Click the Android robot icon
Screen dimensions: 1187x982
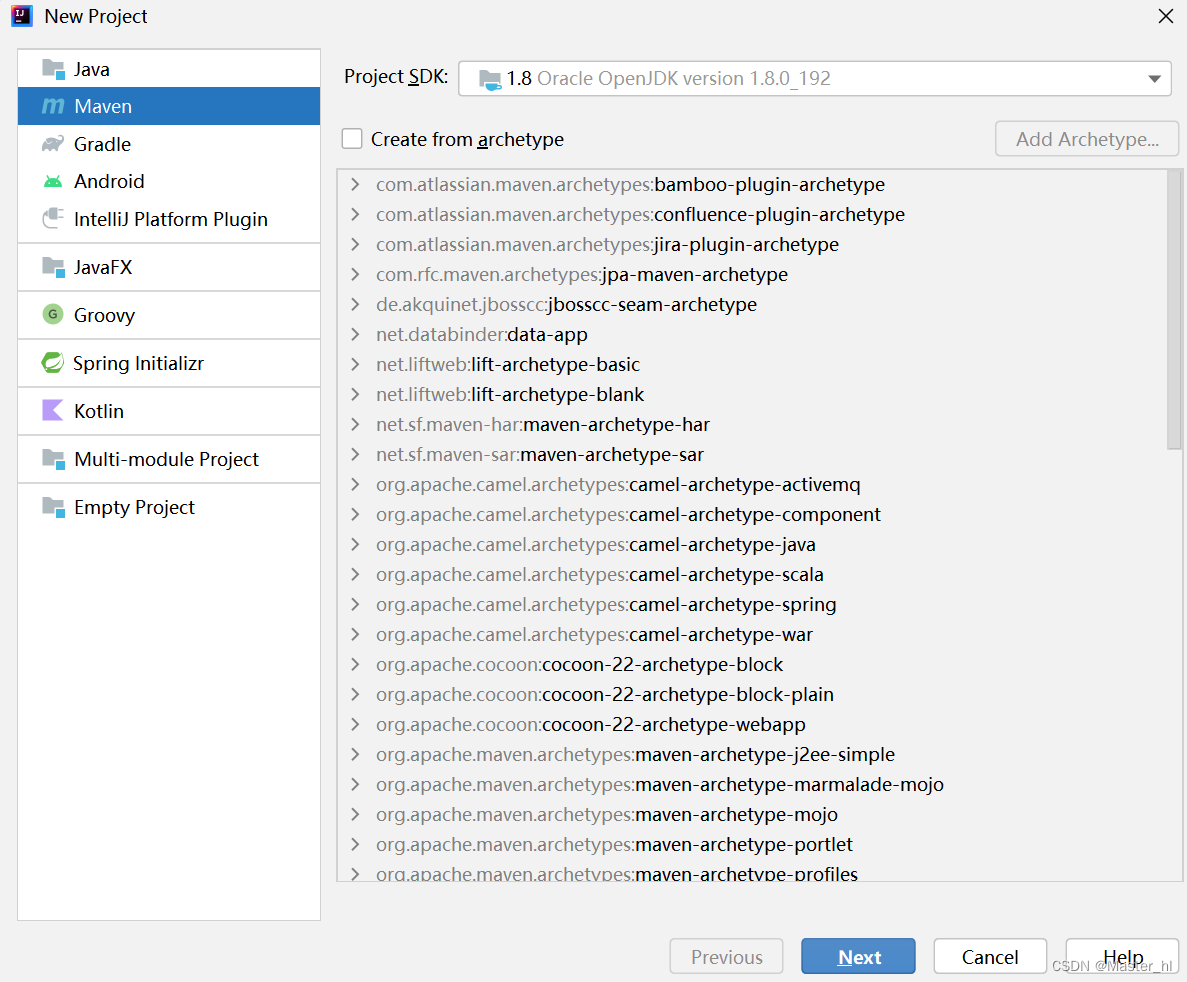tap(53, 181)
